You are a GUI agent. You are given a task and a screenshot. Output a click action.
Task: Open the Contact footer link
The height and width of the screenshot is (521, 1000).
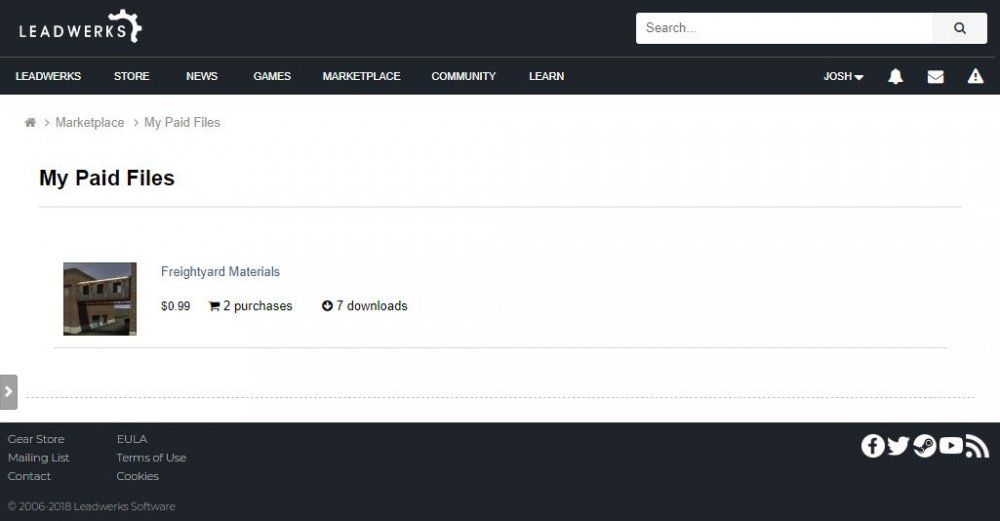(29, 476)
